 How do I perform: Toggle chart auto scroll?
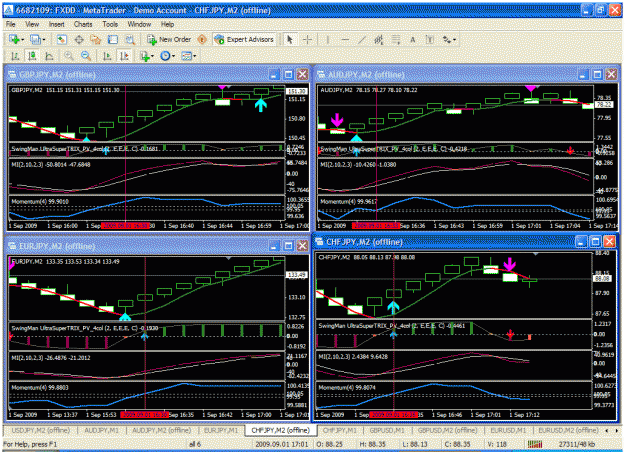107,56
